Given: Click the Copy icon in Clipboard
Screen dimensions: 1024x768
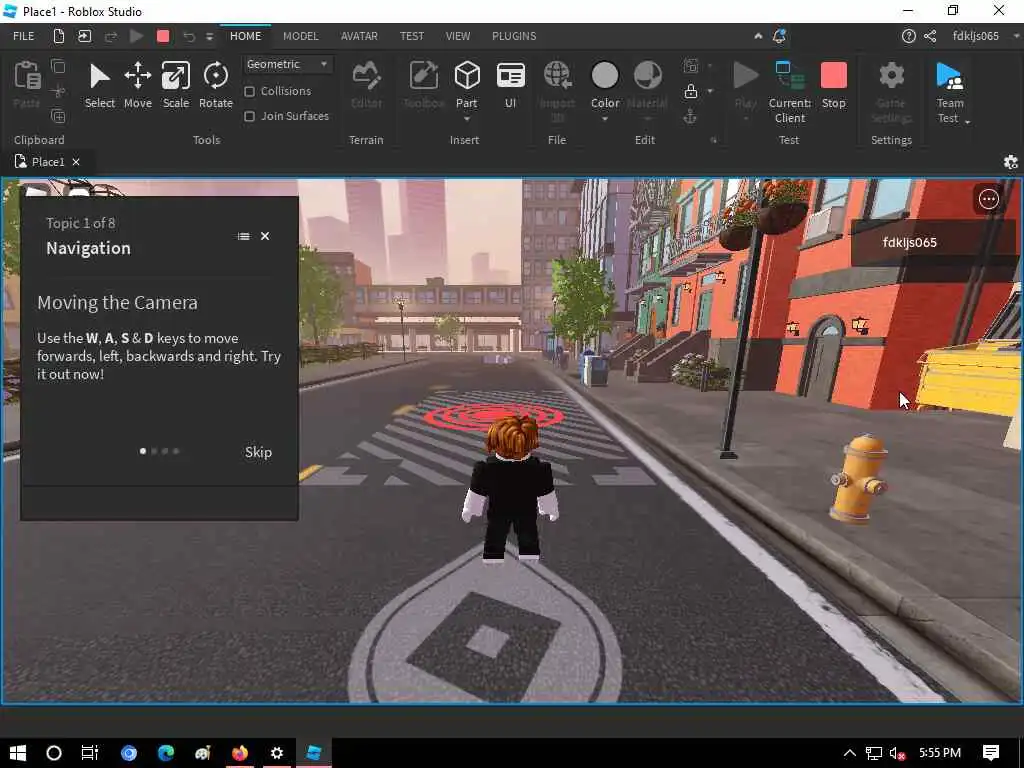Looking at the screenshot, I should click(58, 66).
